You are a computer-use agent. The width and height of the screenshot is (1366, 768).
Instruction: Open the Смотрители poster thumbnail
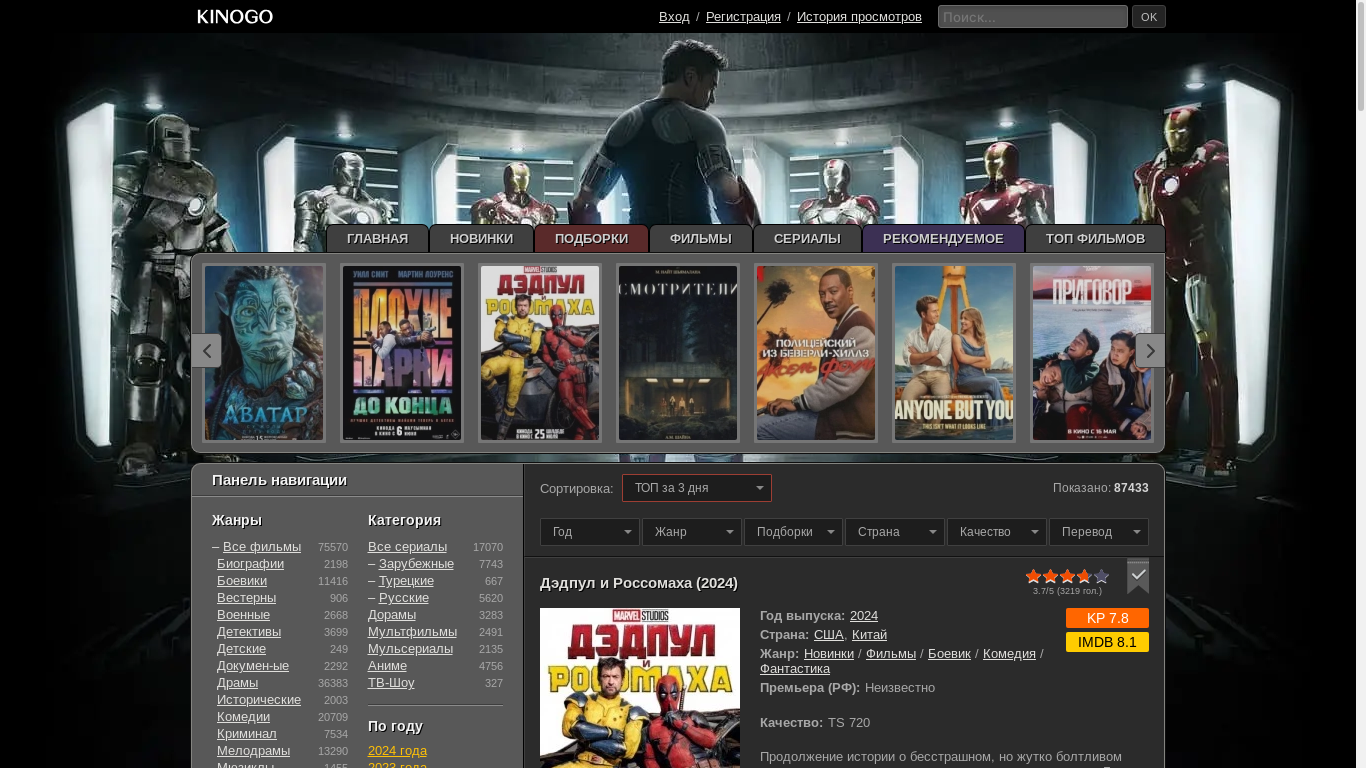click(678, 353)
